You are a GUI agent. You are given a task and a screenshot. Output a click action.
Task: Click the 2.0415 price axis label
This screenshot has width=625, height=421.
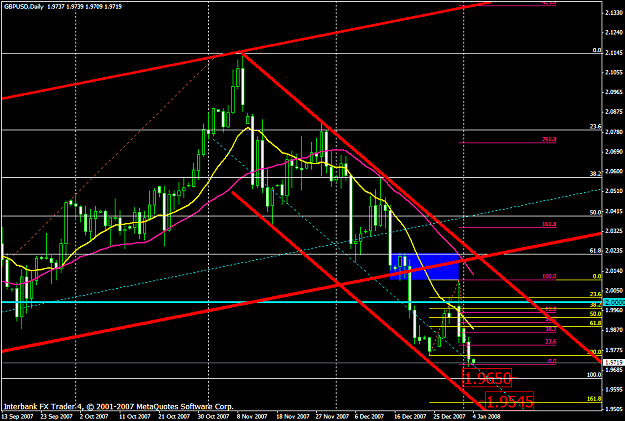614,211
